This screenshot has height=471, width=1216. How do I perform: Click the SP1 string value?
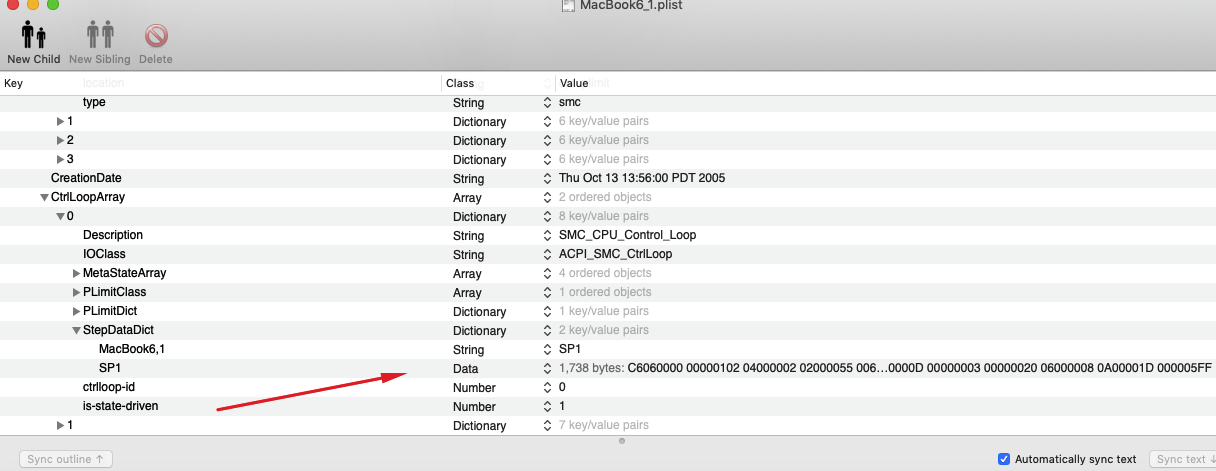point(570,350)
